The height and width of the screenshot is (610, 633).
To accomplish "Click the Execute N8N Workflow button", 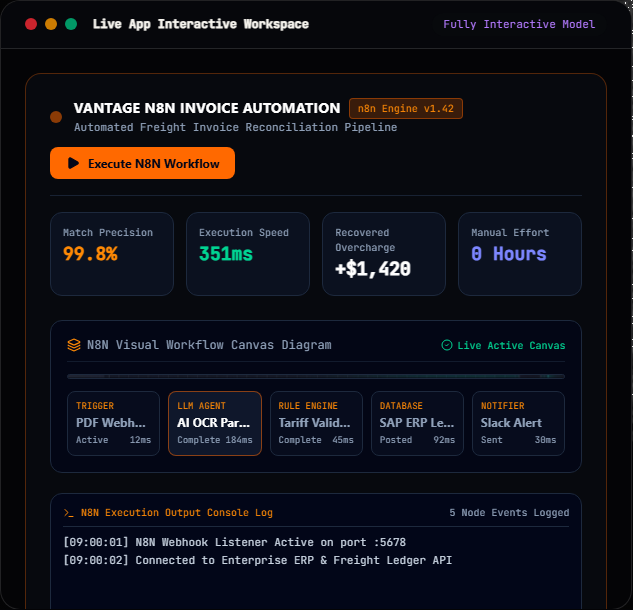I will (x=142, y=163).
